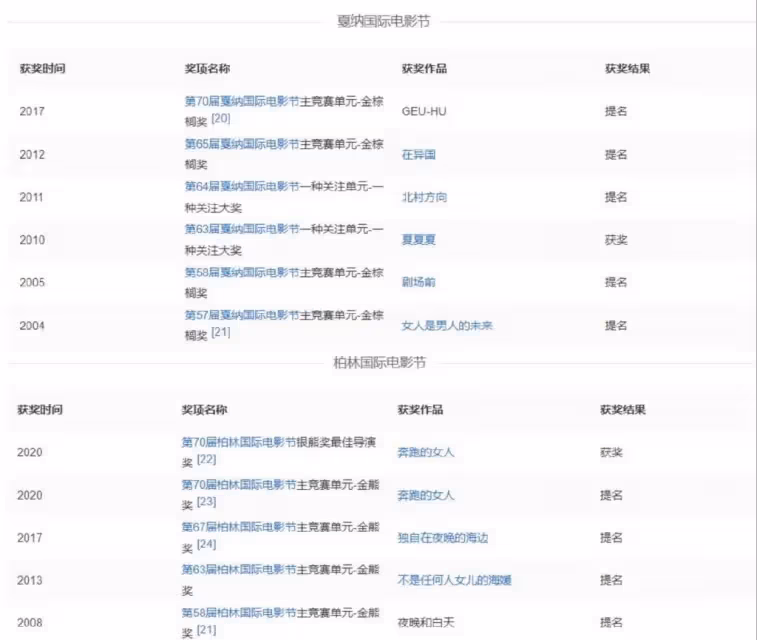757x640 pixels.
Task: Open the 第63届柏林国际电影节 link
Action: 238,570
